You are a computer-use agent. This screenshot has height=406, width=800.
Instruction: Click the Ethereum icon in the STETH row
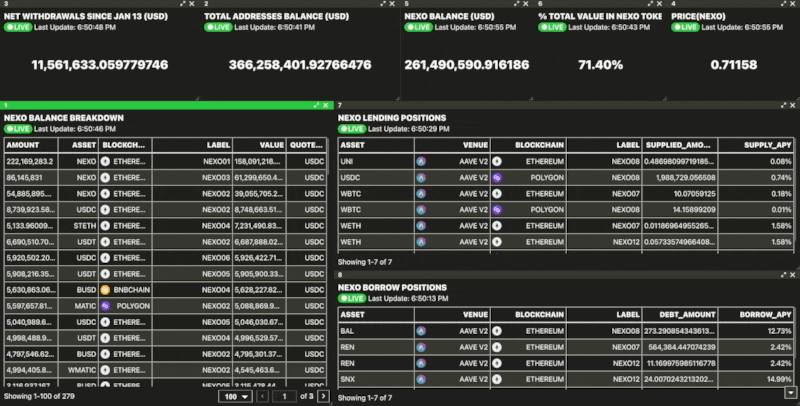tap(105, 225)
